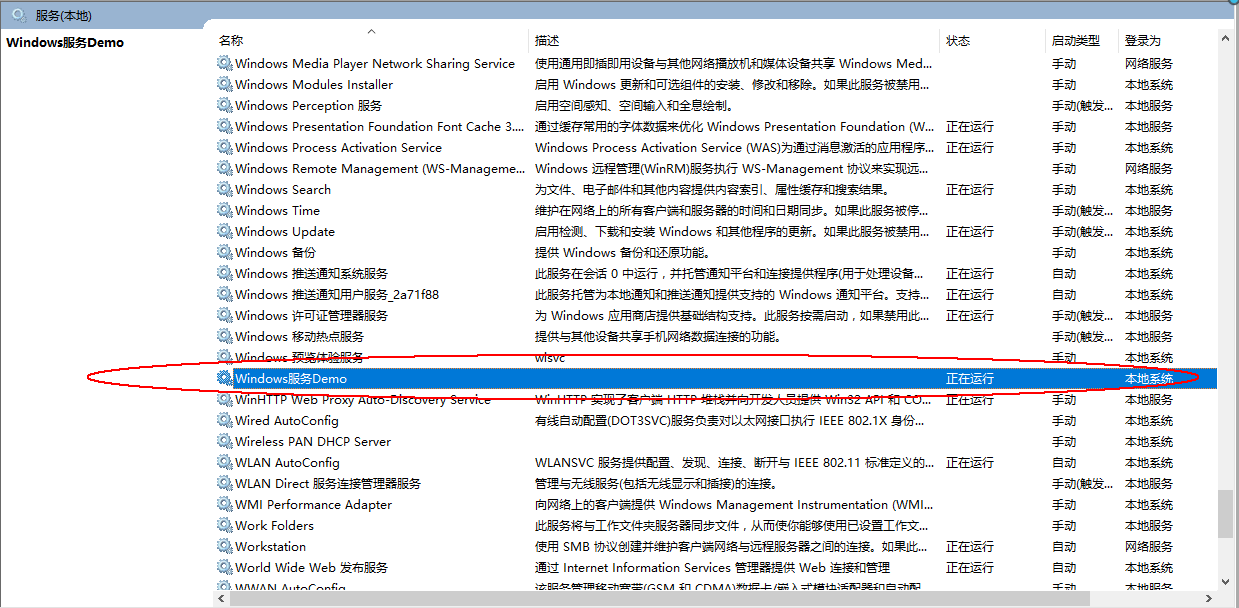Click 自动 startup type for Windows 推送通知系统服务
The width and height of the screenshot is (1239, 608).
pyautogui.click(x=1064, y=273)
